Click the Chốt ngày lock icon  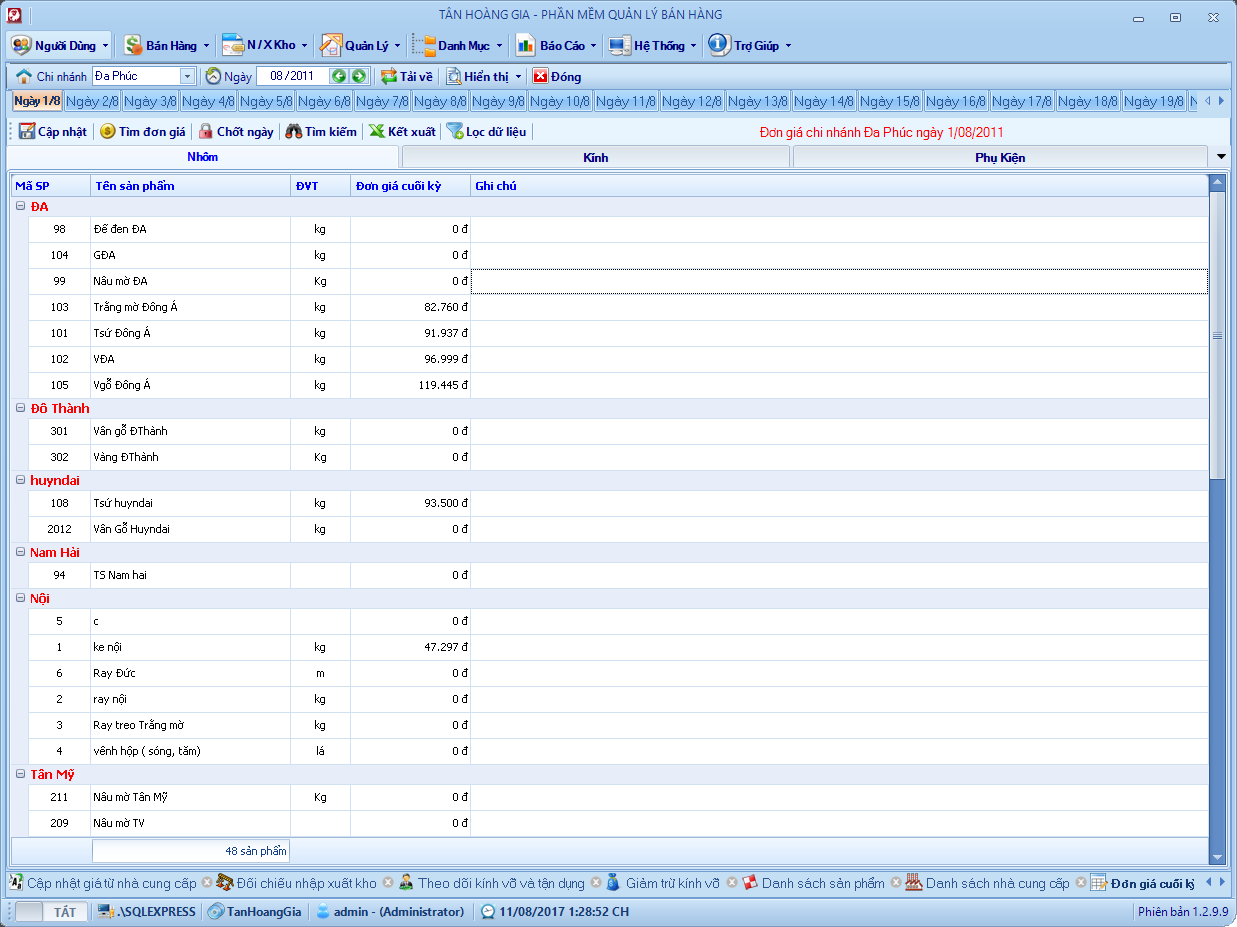click(x=205, y=132)
